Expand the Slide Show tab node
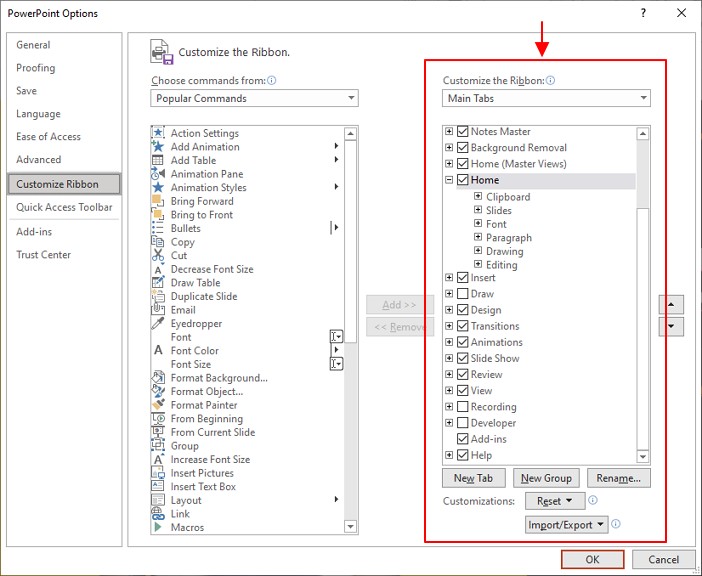 click(449, 358)
